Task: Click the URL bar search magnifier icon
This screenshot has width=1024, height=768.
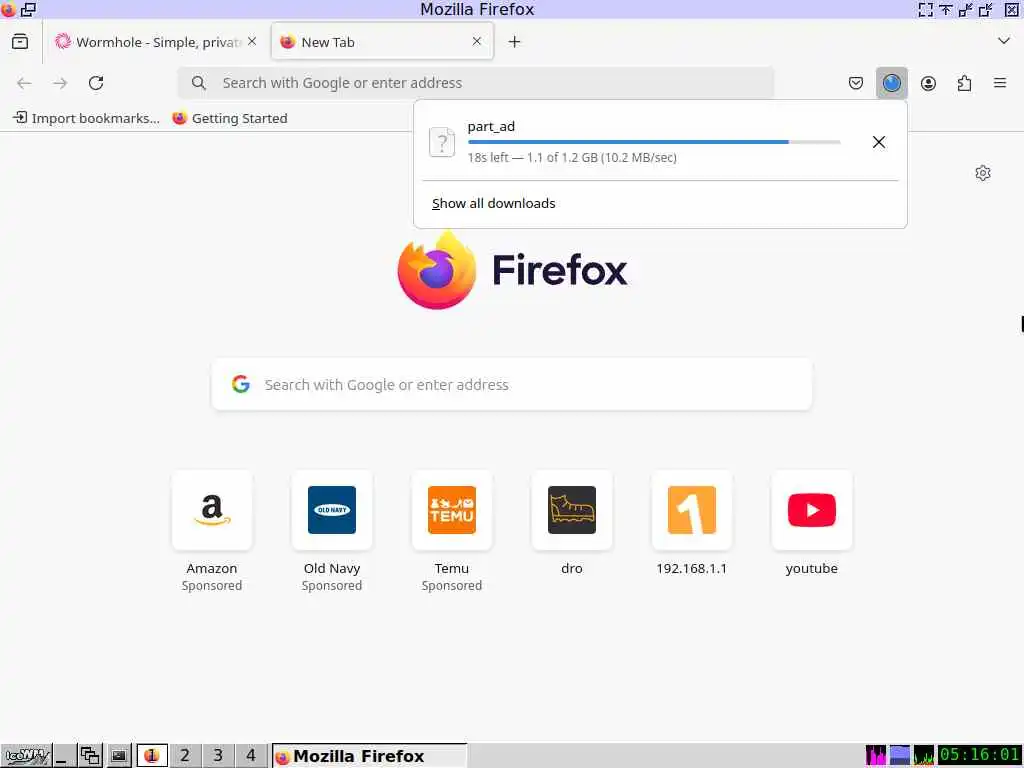Action: 199,83
